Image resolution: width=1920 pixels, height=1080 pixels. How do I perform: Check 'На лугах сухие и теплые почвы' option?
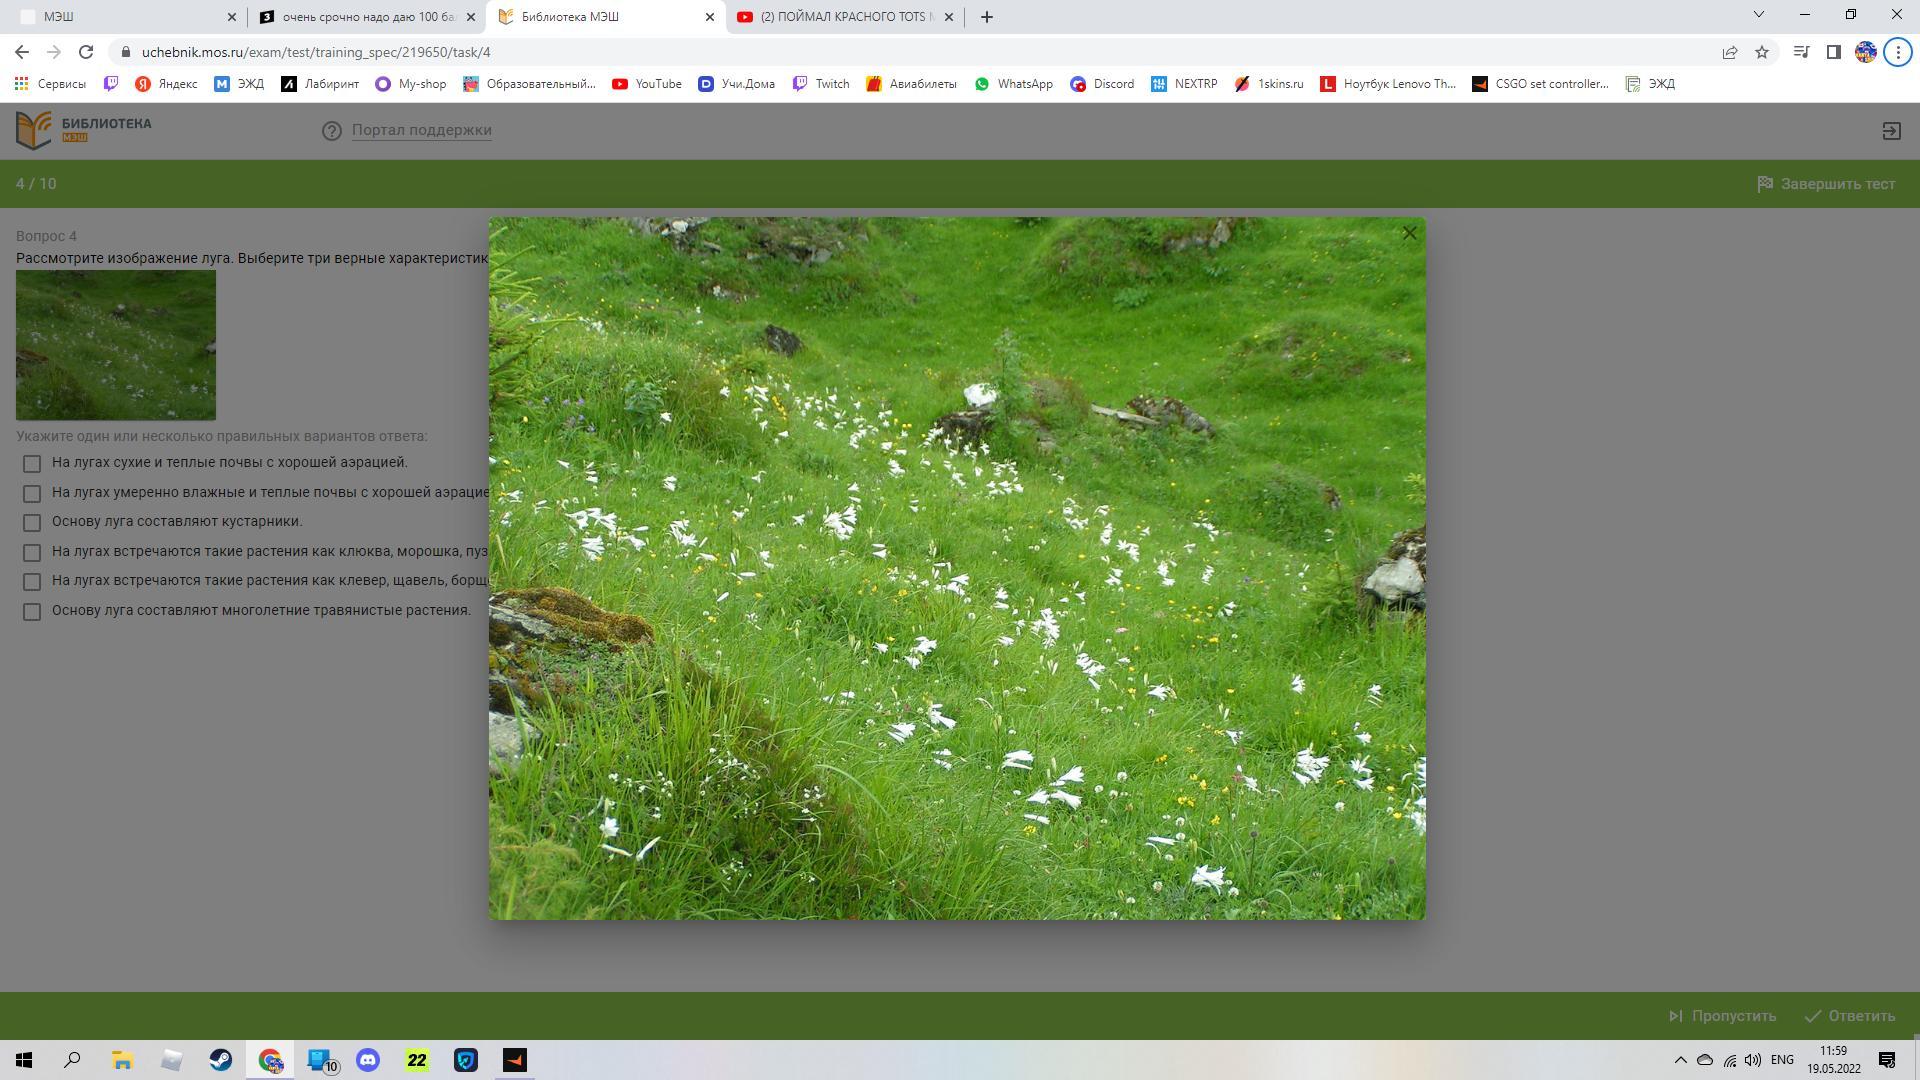(32, 464)
